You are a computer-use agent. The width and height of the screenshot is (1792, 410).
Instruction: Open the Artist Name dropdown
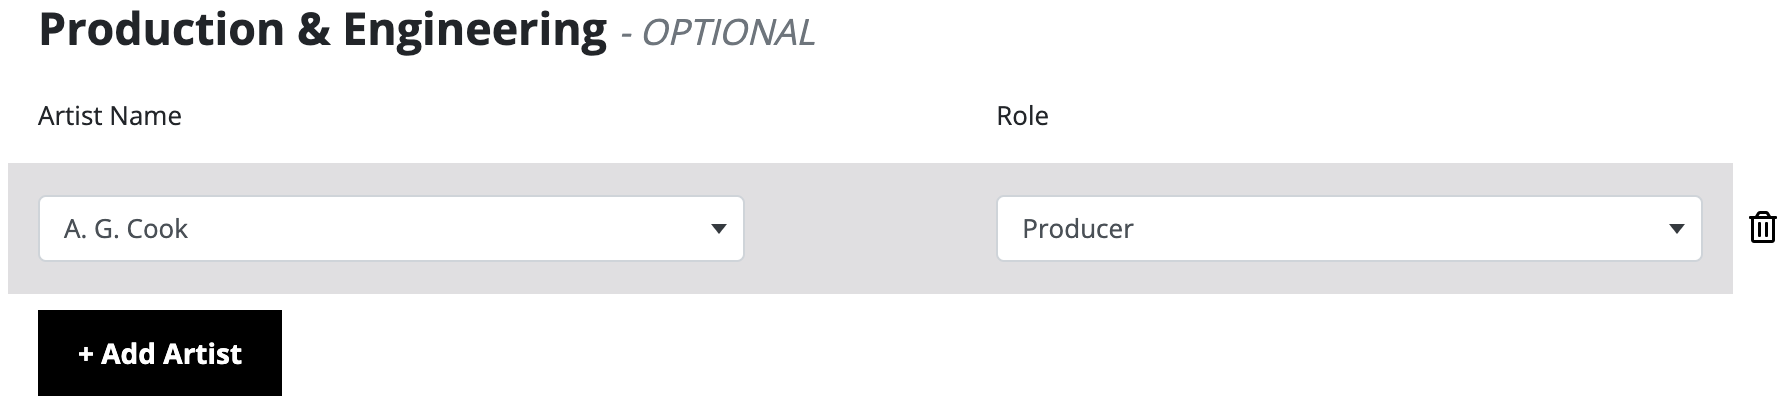pos(391,229)
